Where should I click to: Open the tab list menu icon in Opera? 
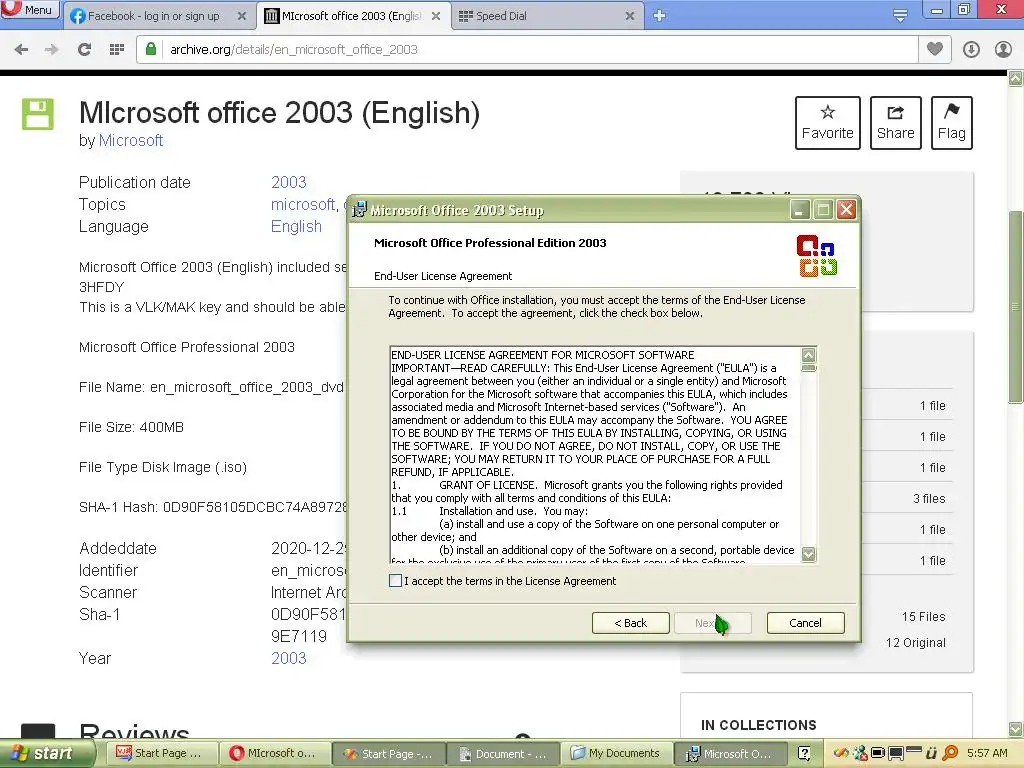click(x=900, y=16)
